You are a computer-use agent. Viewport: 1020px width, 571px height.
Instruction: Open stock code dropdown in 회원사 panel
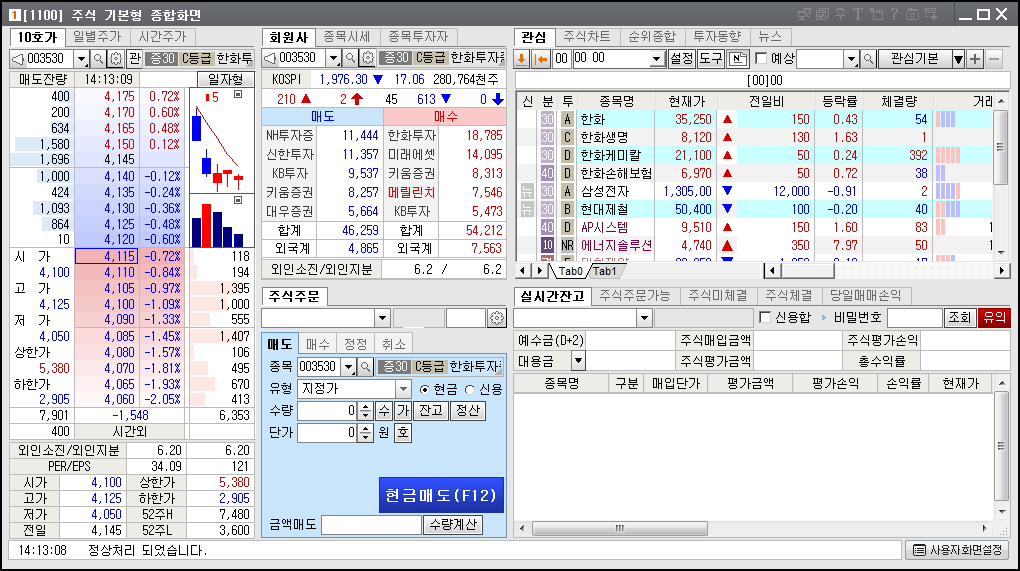tap(334, 59)
